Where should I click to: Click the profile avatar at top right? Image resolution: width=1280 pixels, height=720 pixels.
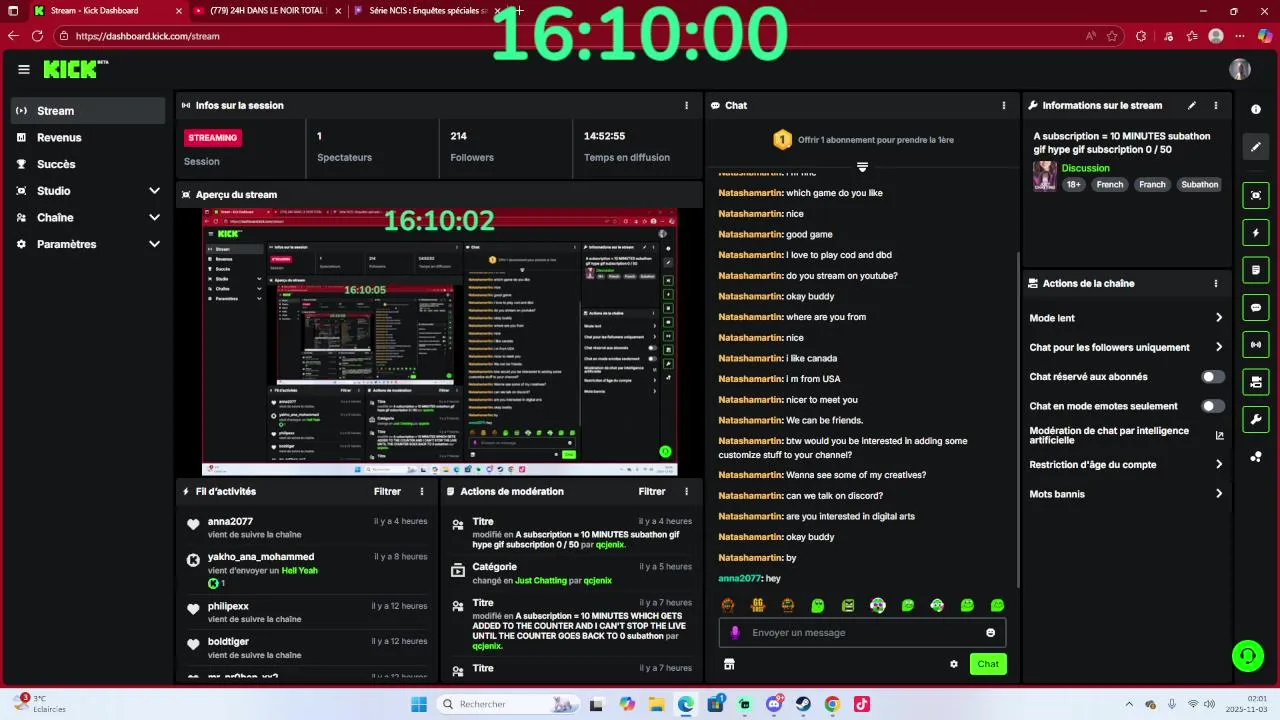[1240, 69]
